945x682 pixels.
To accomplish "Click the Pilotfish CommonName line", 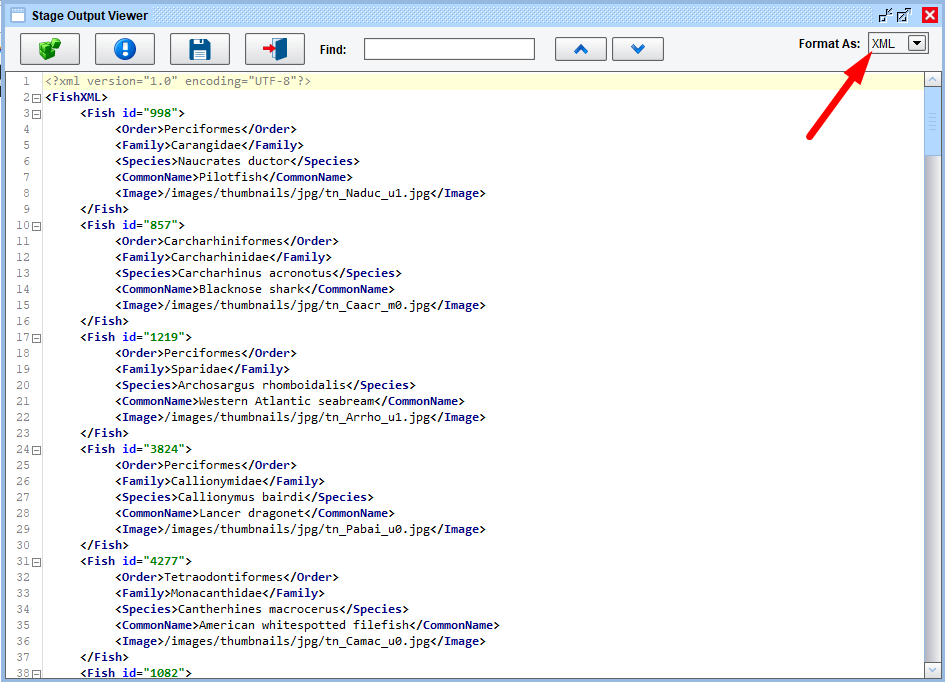I will click(x=234, y=177).
